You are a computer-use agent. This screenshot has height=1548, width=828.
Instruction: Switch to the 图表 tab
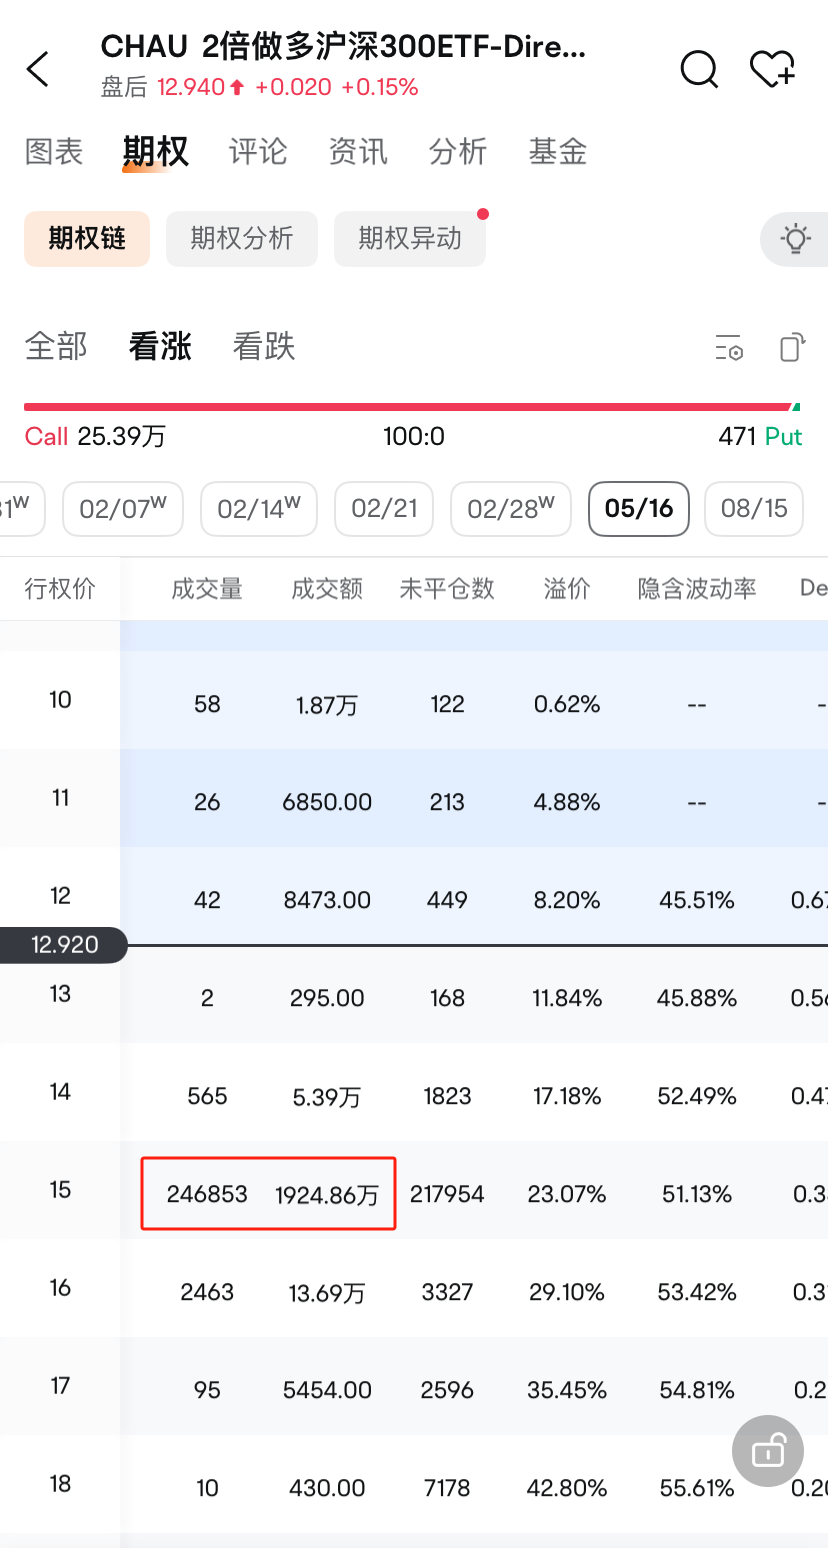click(x=54, y=152)
